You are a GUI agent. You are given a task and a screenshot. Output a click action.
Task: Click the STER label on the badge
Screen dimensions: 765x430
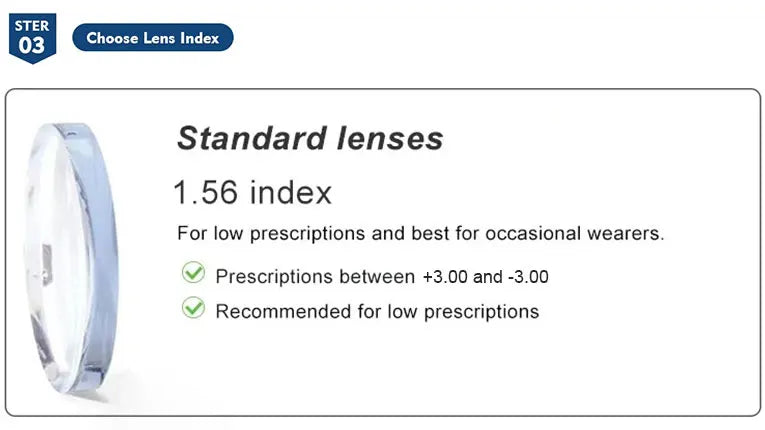click(x=32, y=25)
